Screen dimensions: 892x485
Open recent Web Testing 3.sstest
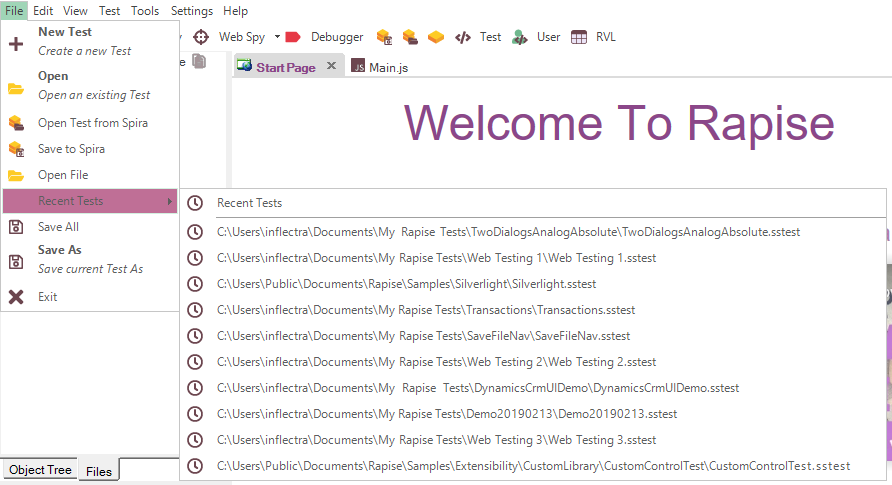[533, 440]
